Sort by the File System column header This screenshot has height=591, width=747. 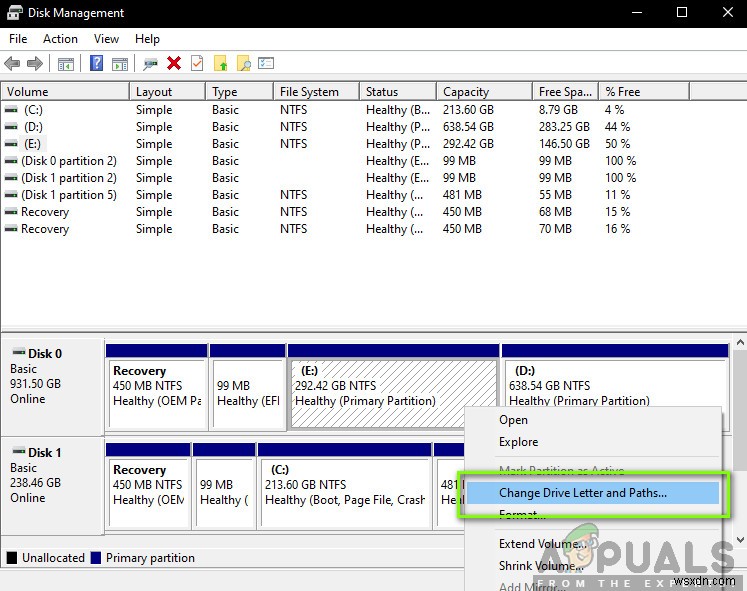pos(317,91)
